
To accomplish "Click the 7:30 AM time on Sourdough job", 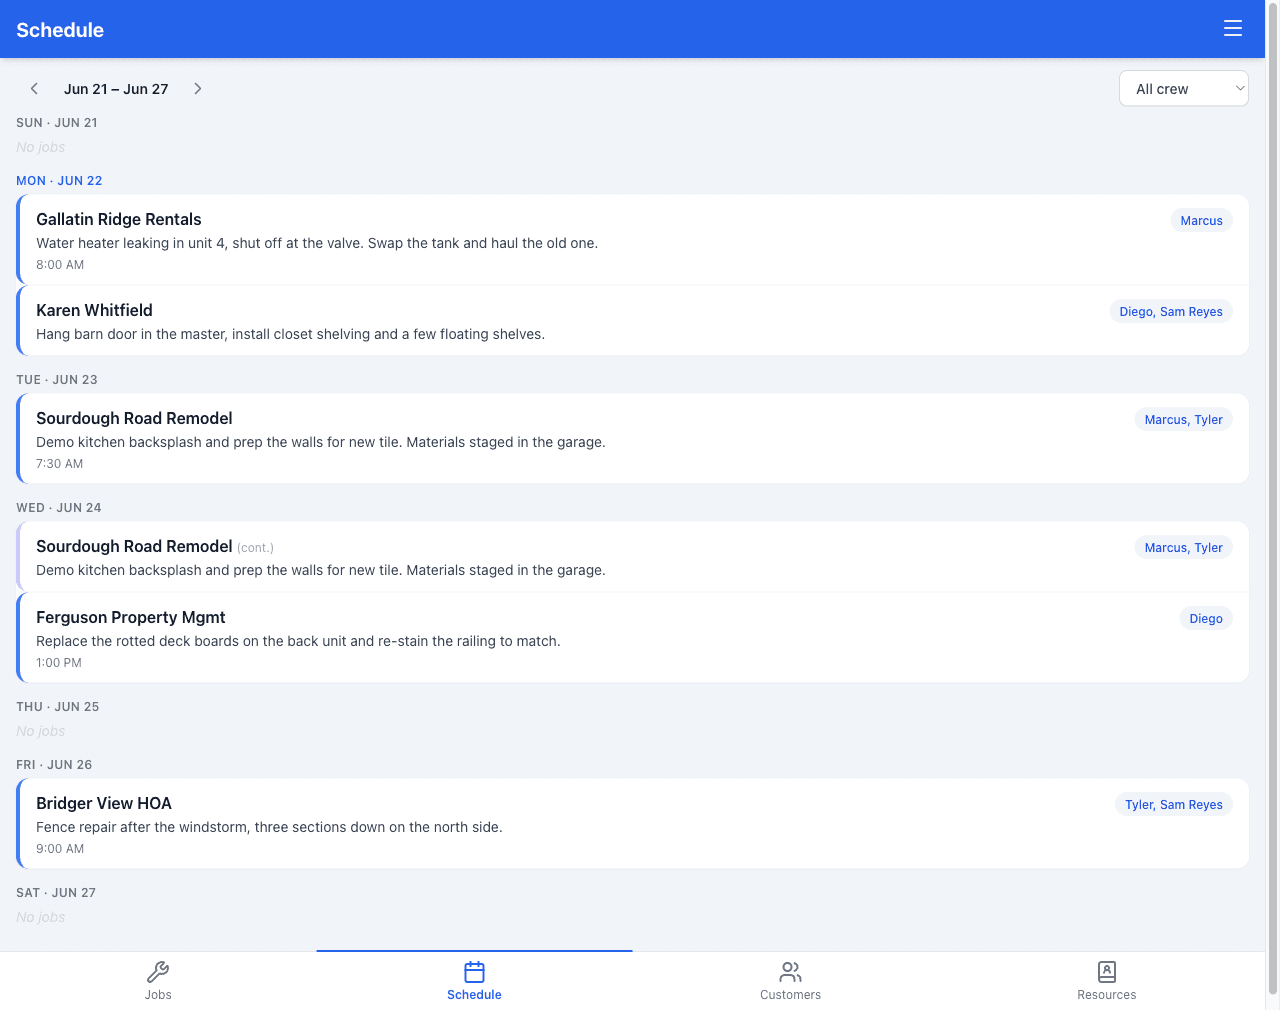I will pyautogui.click(x=60, y=464).
